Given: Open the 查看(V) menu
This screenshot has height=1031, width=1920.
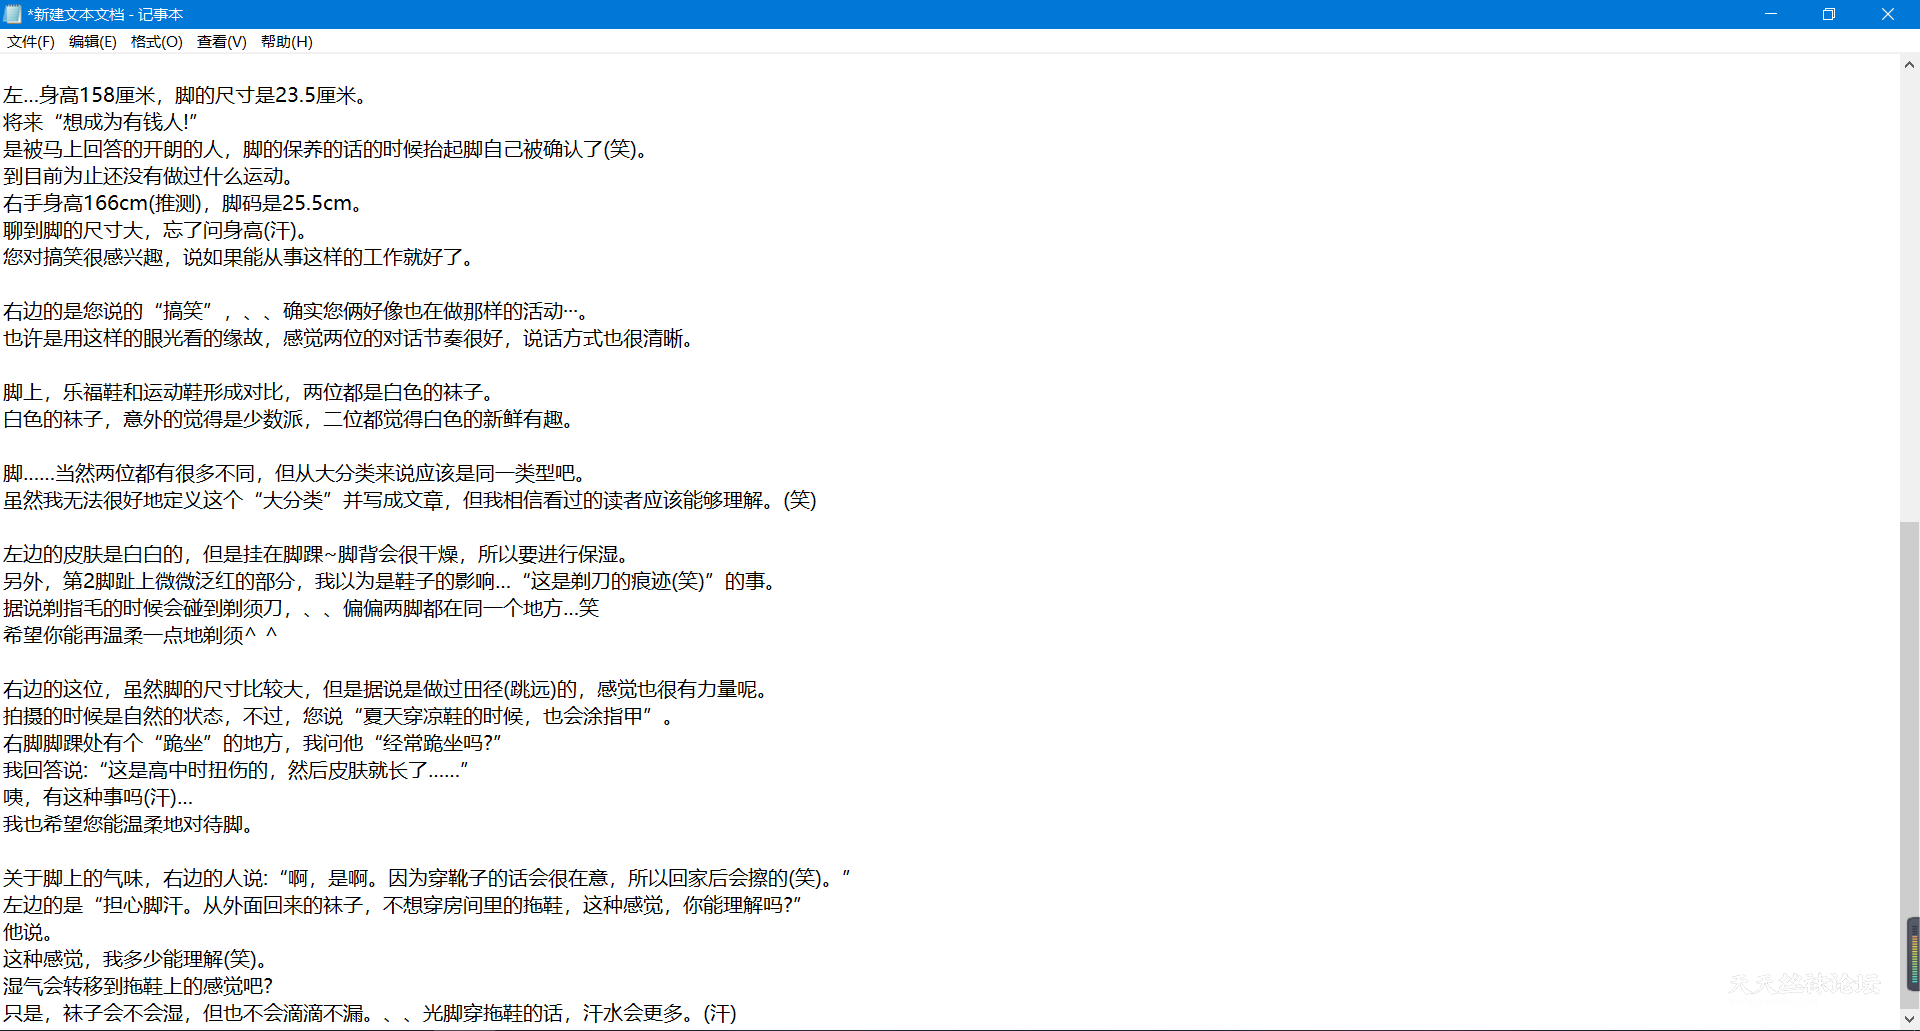Looking at the screenshot, I should (x=221, y=42).
